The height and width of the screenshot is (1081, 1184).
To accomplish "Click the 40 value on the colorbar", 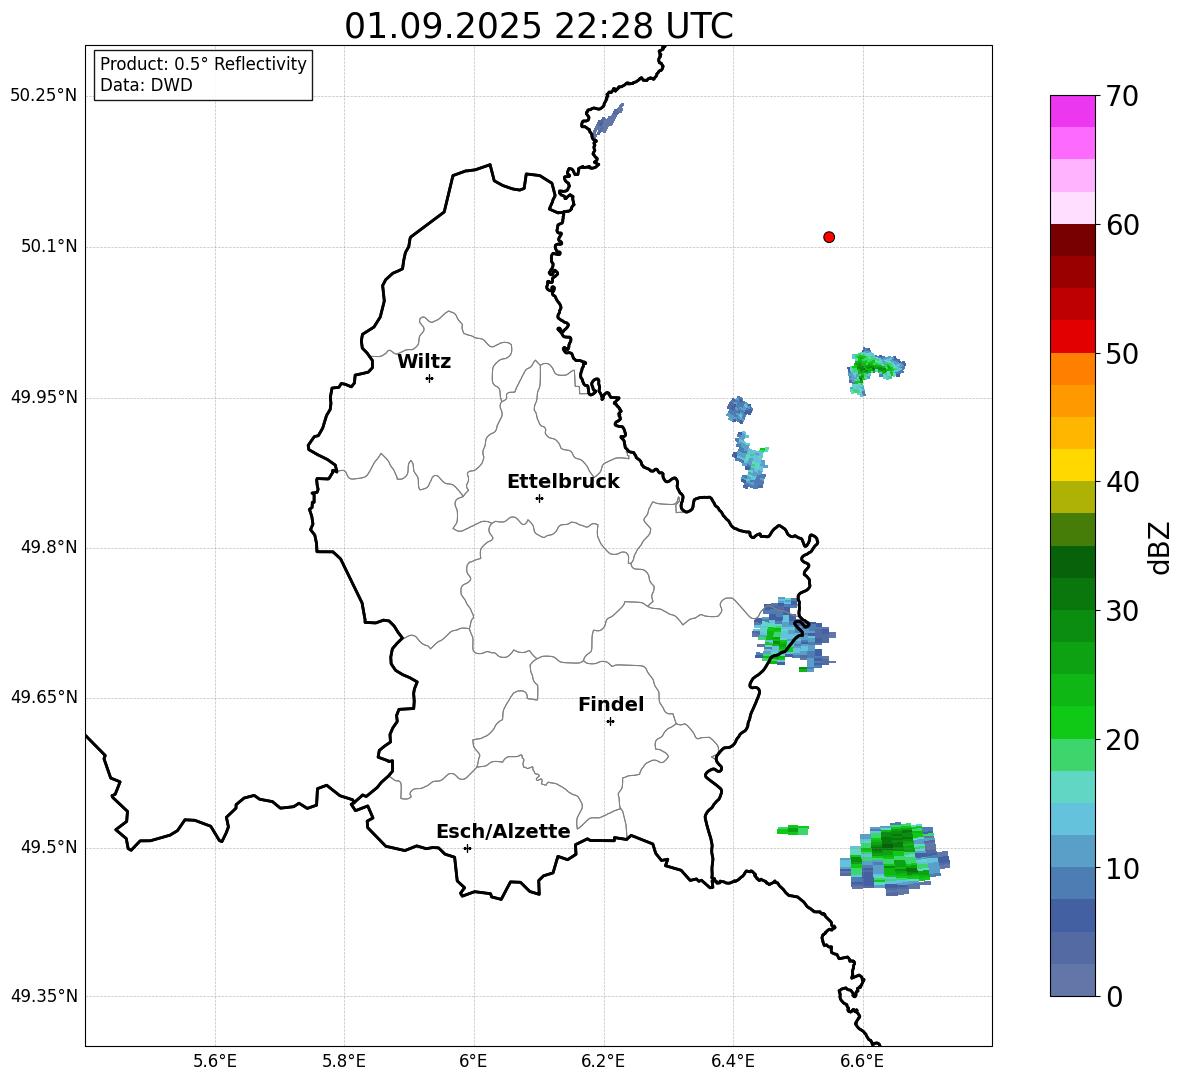I will tap(1122, 482).
